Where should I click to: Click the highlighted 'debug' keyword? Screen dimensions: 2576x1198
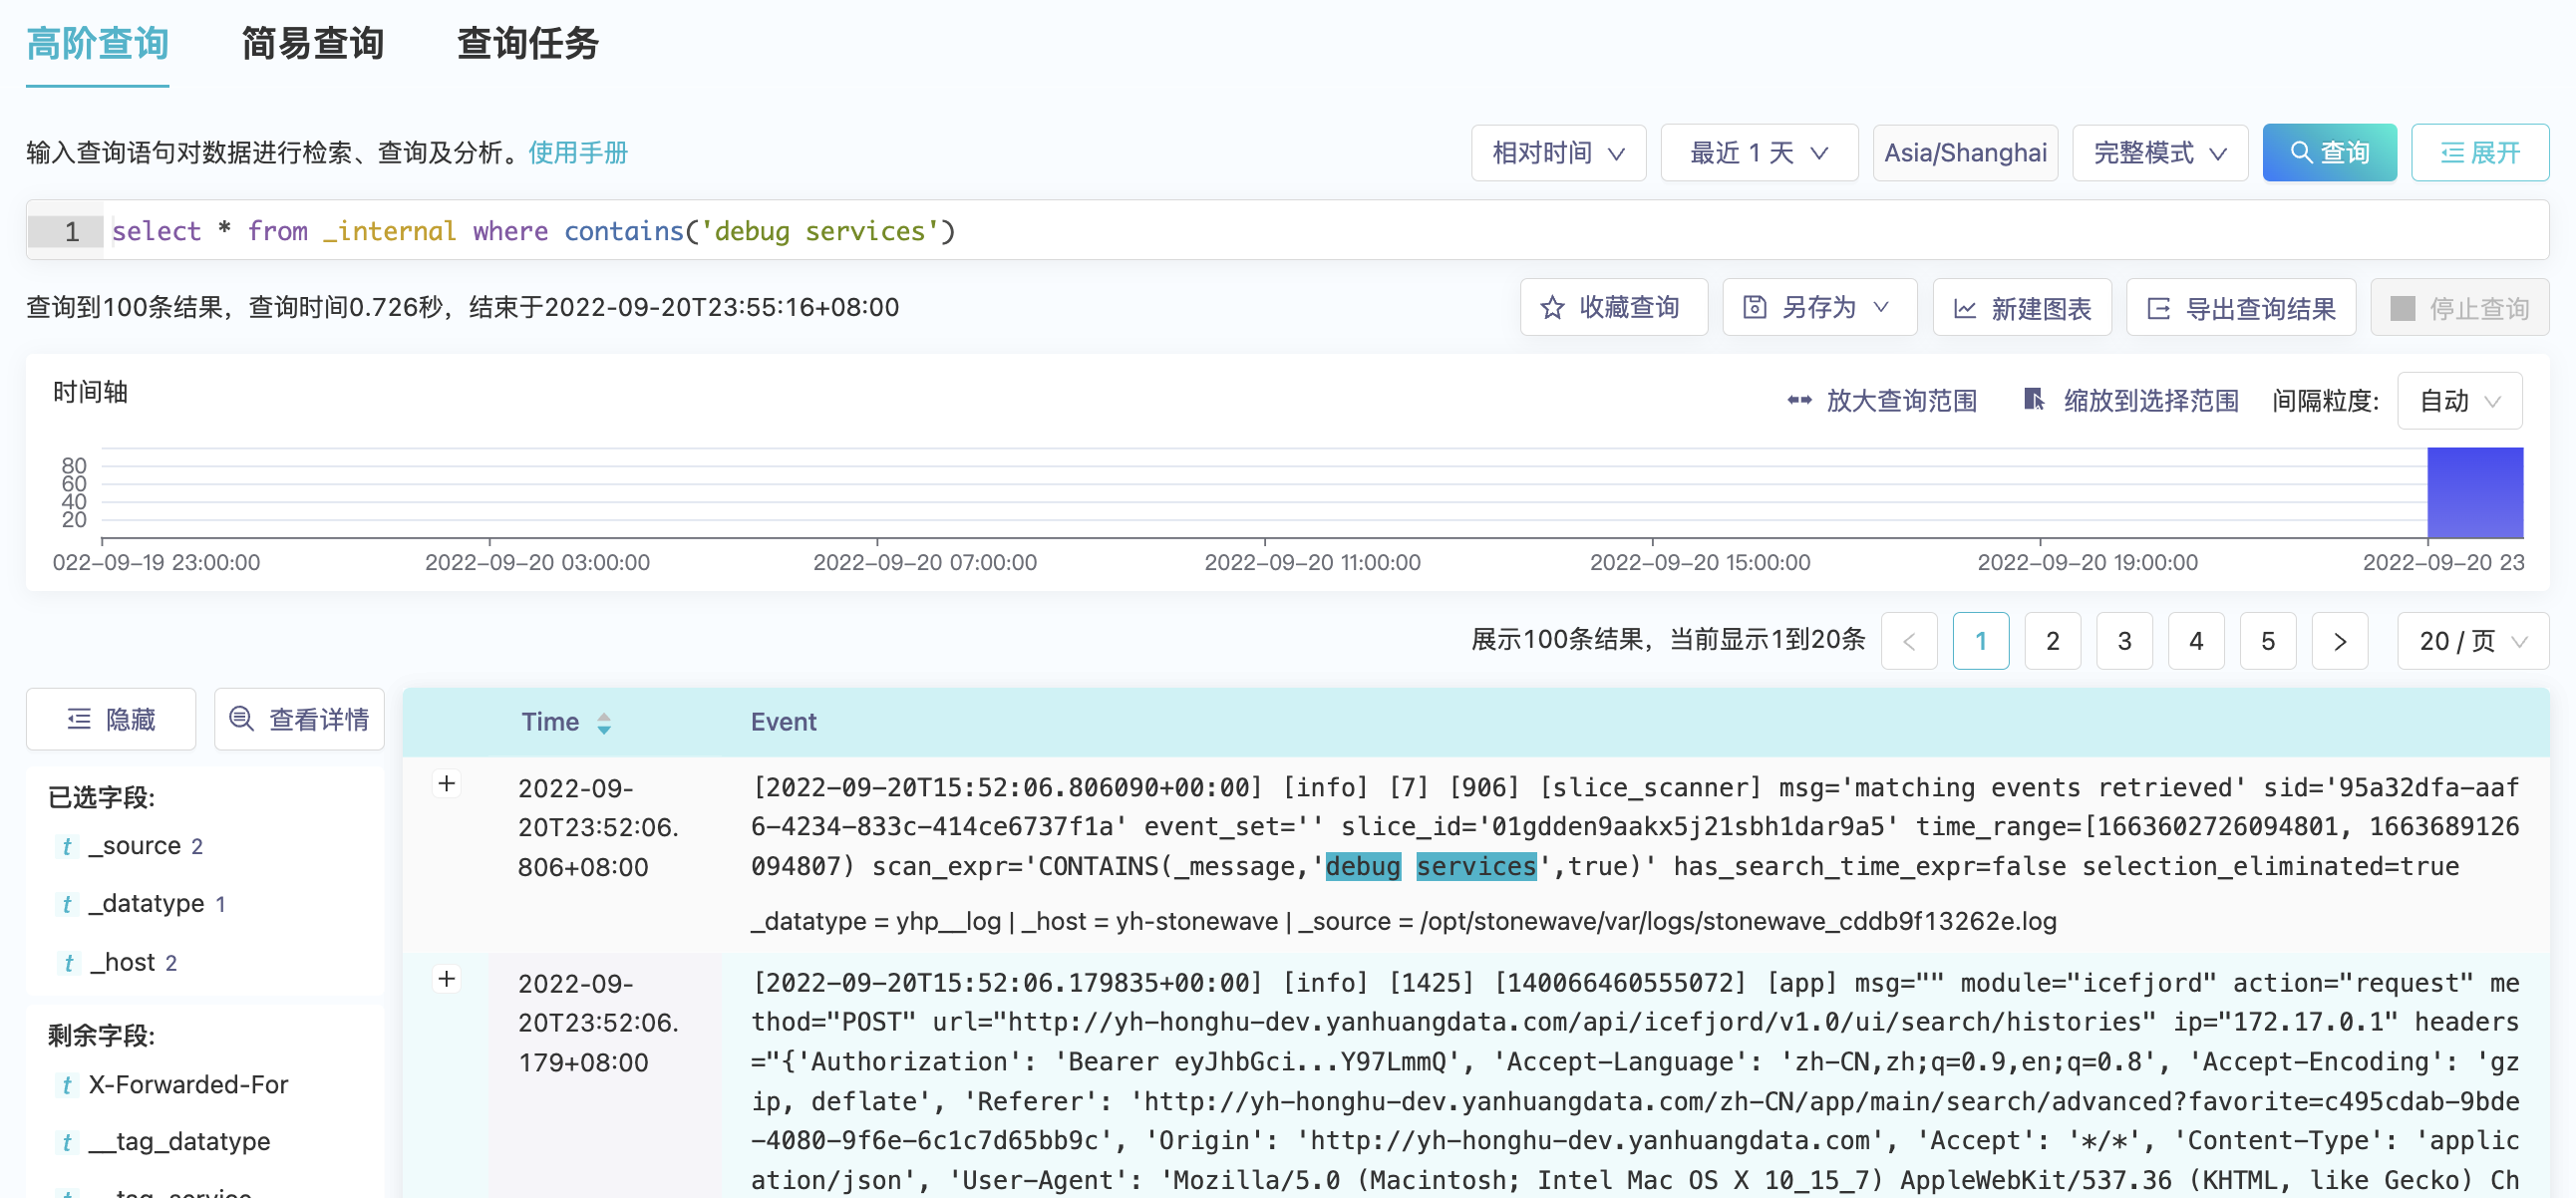click(x=1363, y=866)
